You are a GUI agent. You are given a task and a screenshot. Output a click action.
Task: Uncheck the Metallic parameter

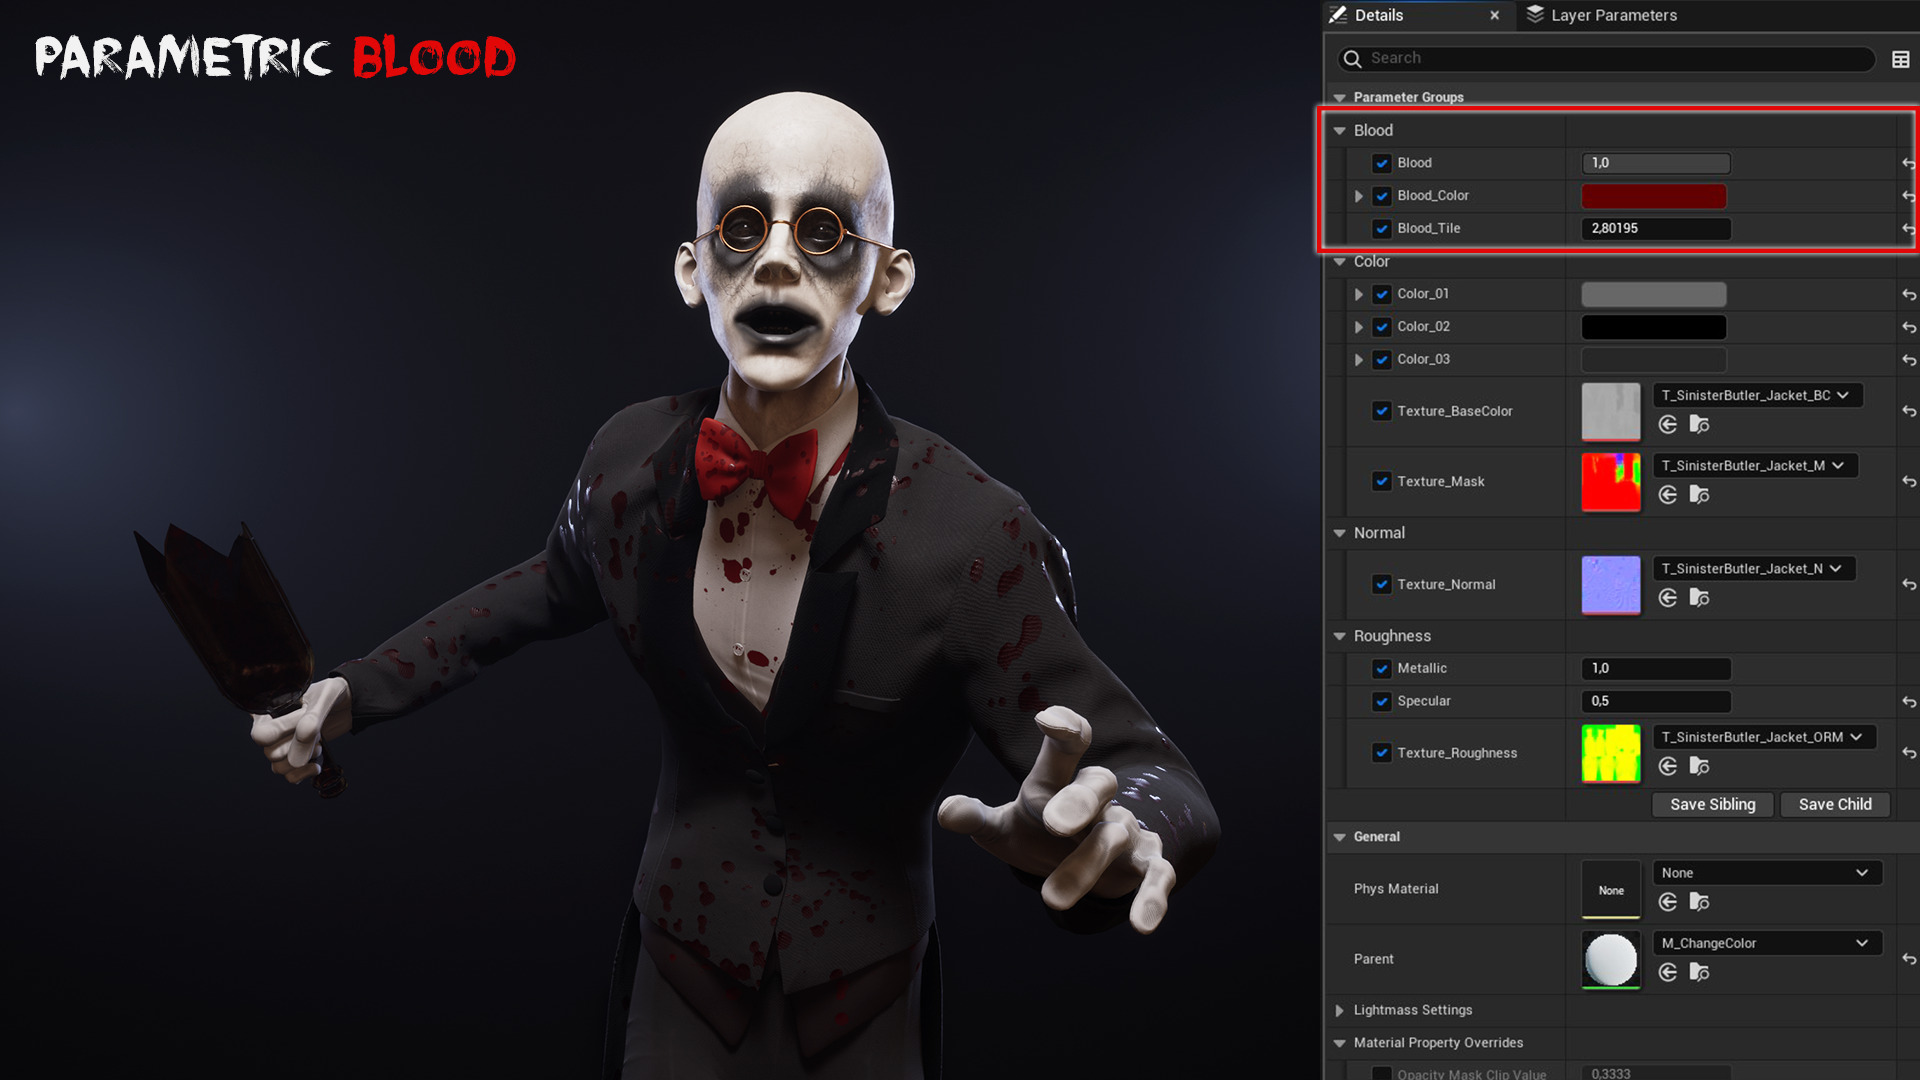pyautogui.click(x=1381, y=669)
